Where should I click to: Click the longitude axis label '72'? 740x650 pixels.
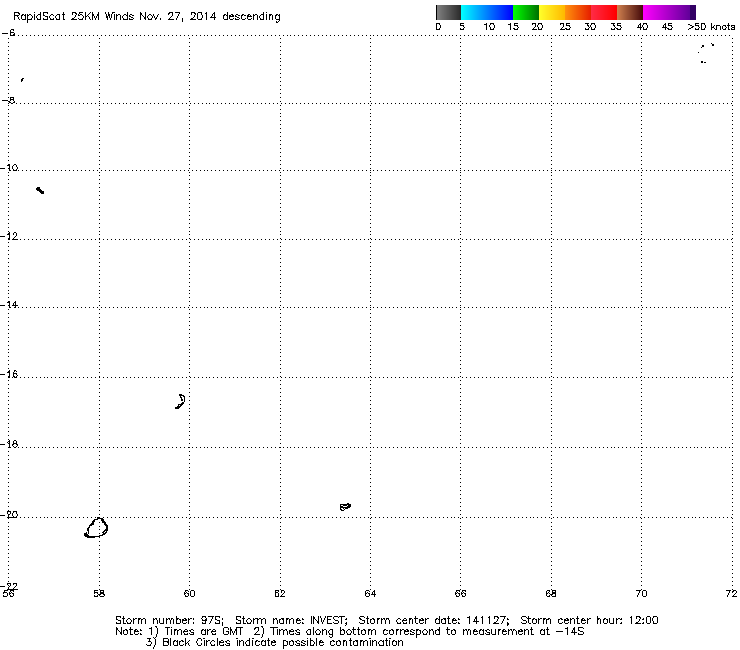tap(732, 593)
